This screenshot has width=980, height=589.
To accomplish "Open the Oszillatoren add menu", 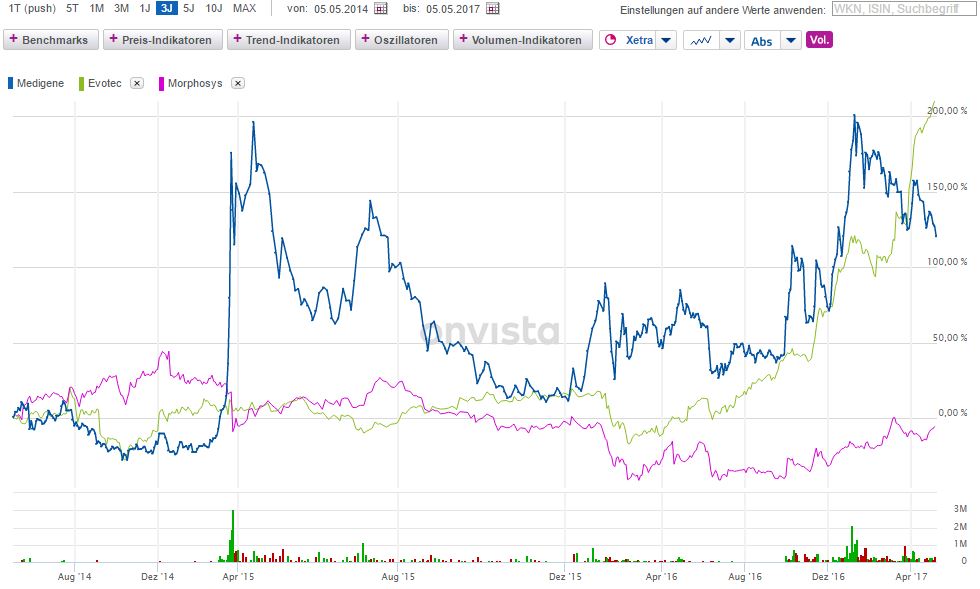I will (401, 40).
